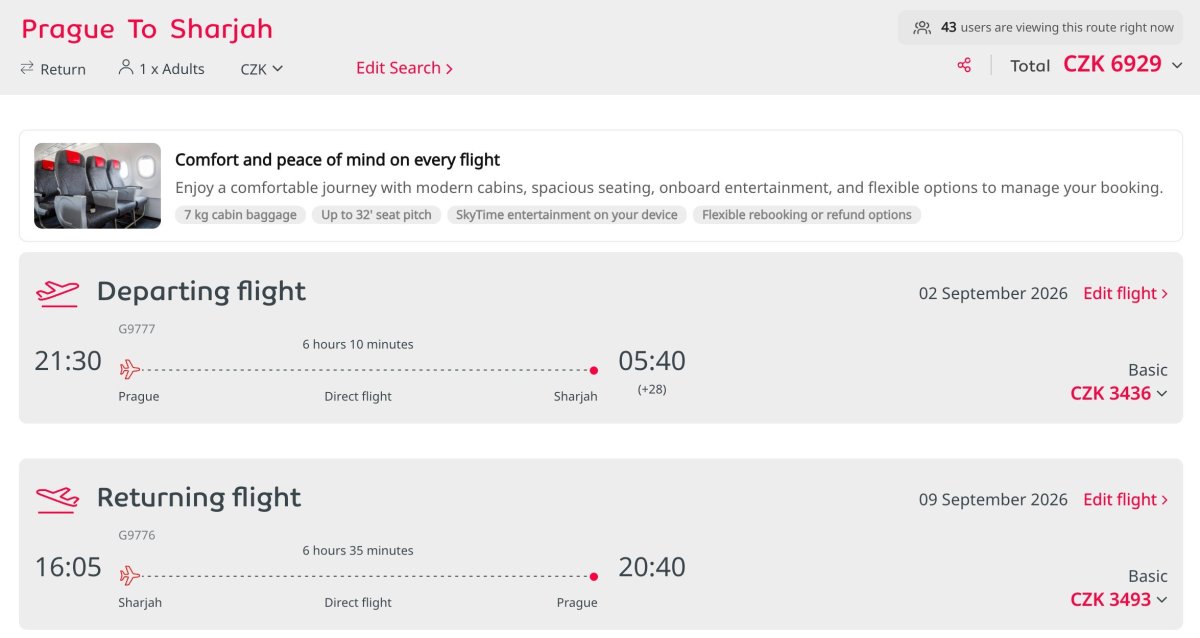Edit the departing flight on 02 September
This screenshot has width=1200, height=638.
pos(1126,293)
